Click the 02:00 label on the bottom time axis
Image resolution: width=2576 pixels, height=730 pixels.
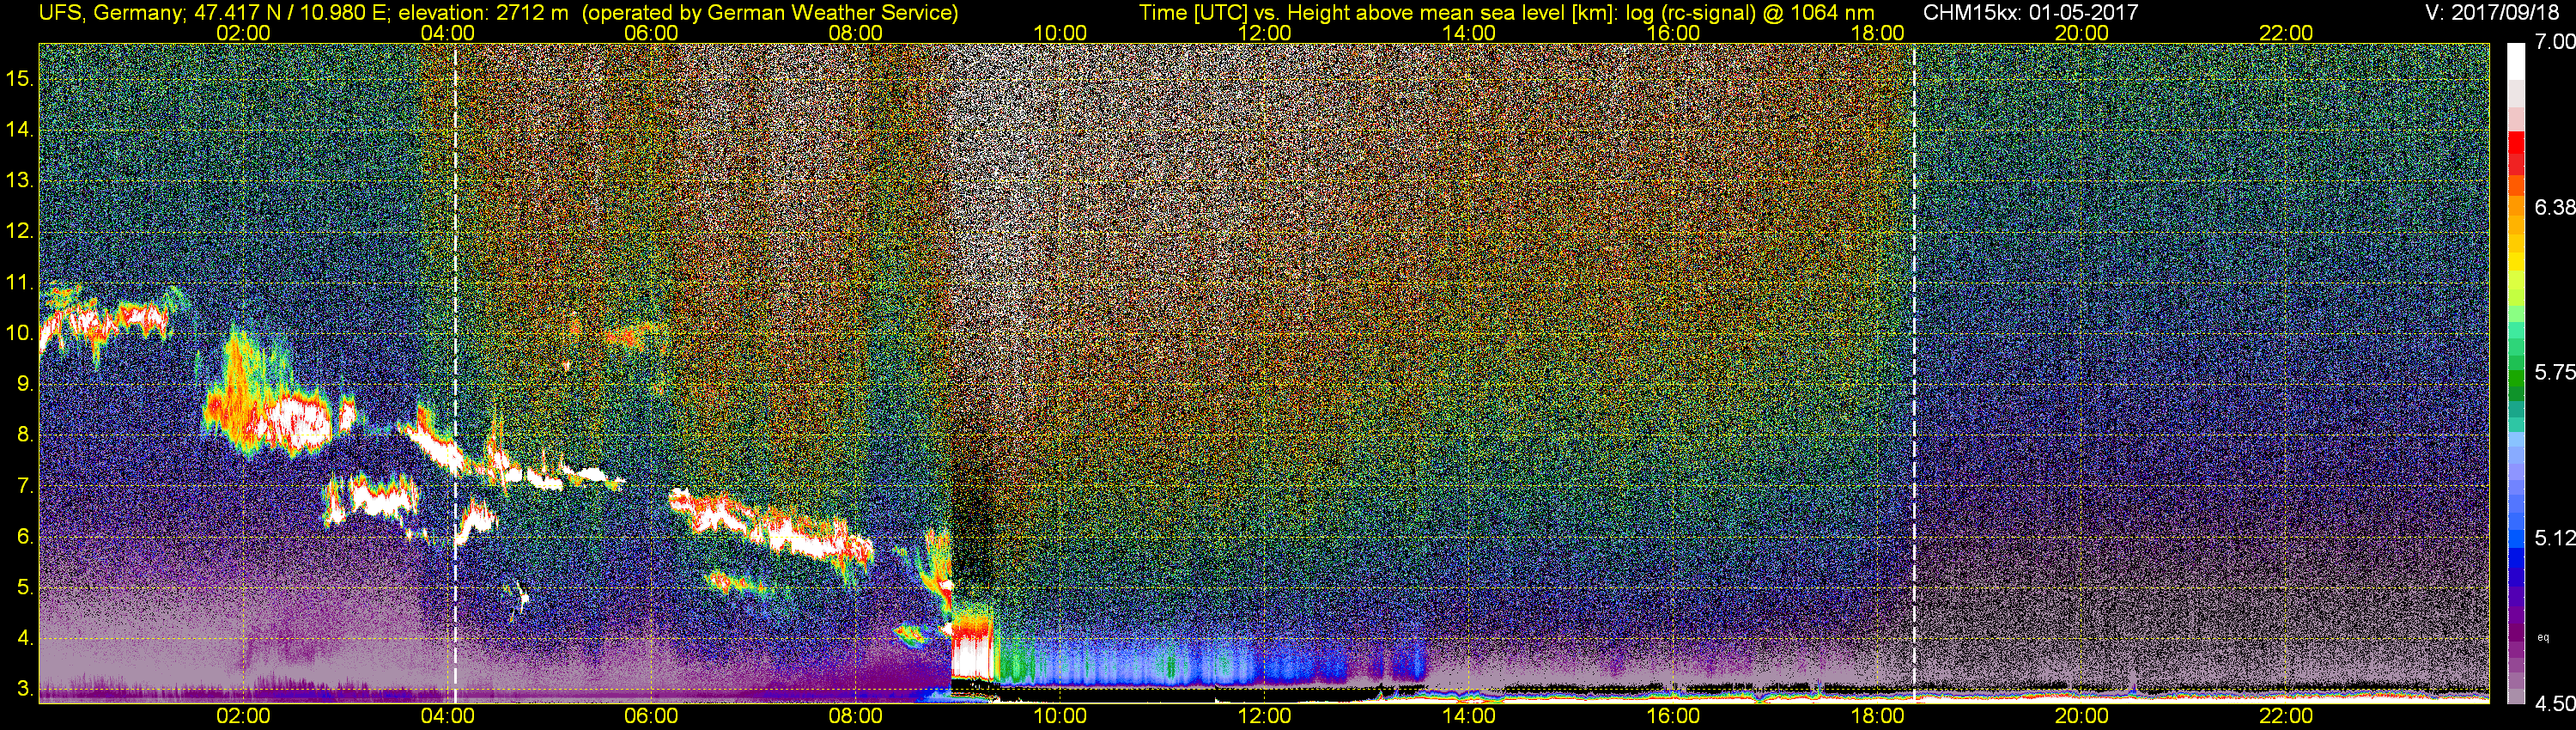point(243,716)
